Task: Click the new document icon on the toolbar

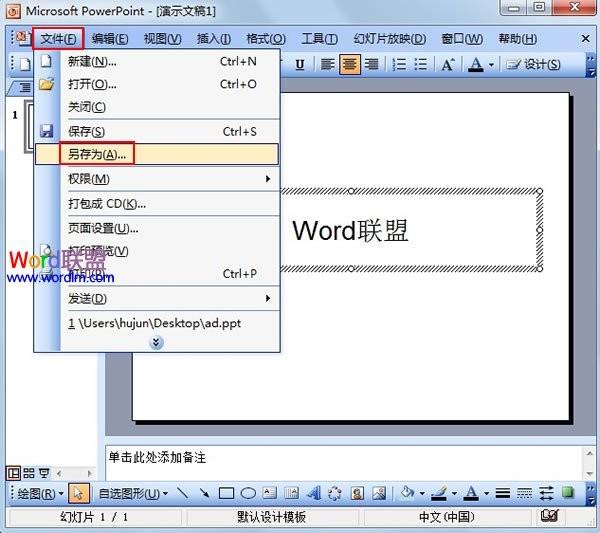Action: pos(24,64)
